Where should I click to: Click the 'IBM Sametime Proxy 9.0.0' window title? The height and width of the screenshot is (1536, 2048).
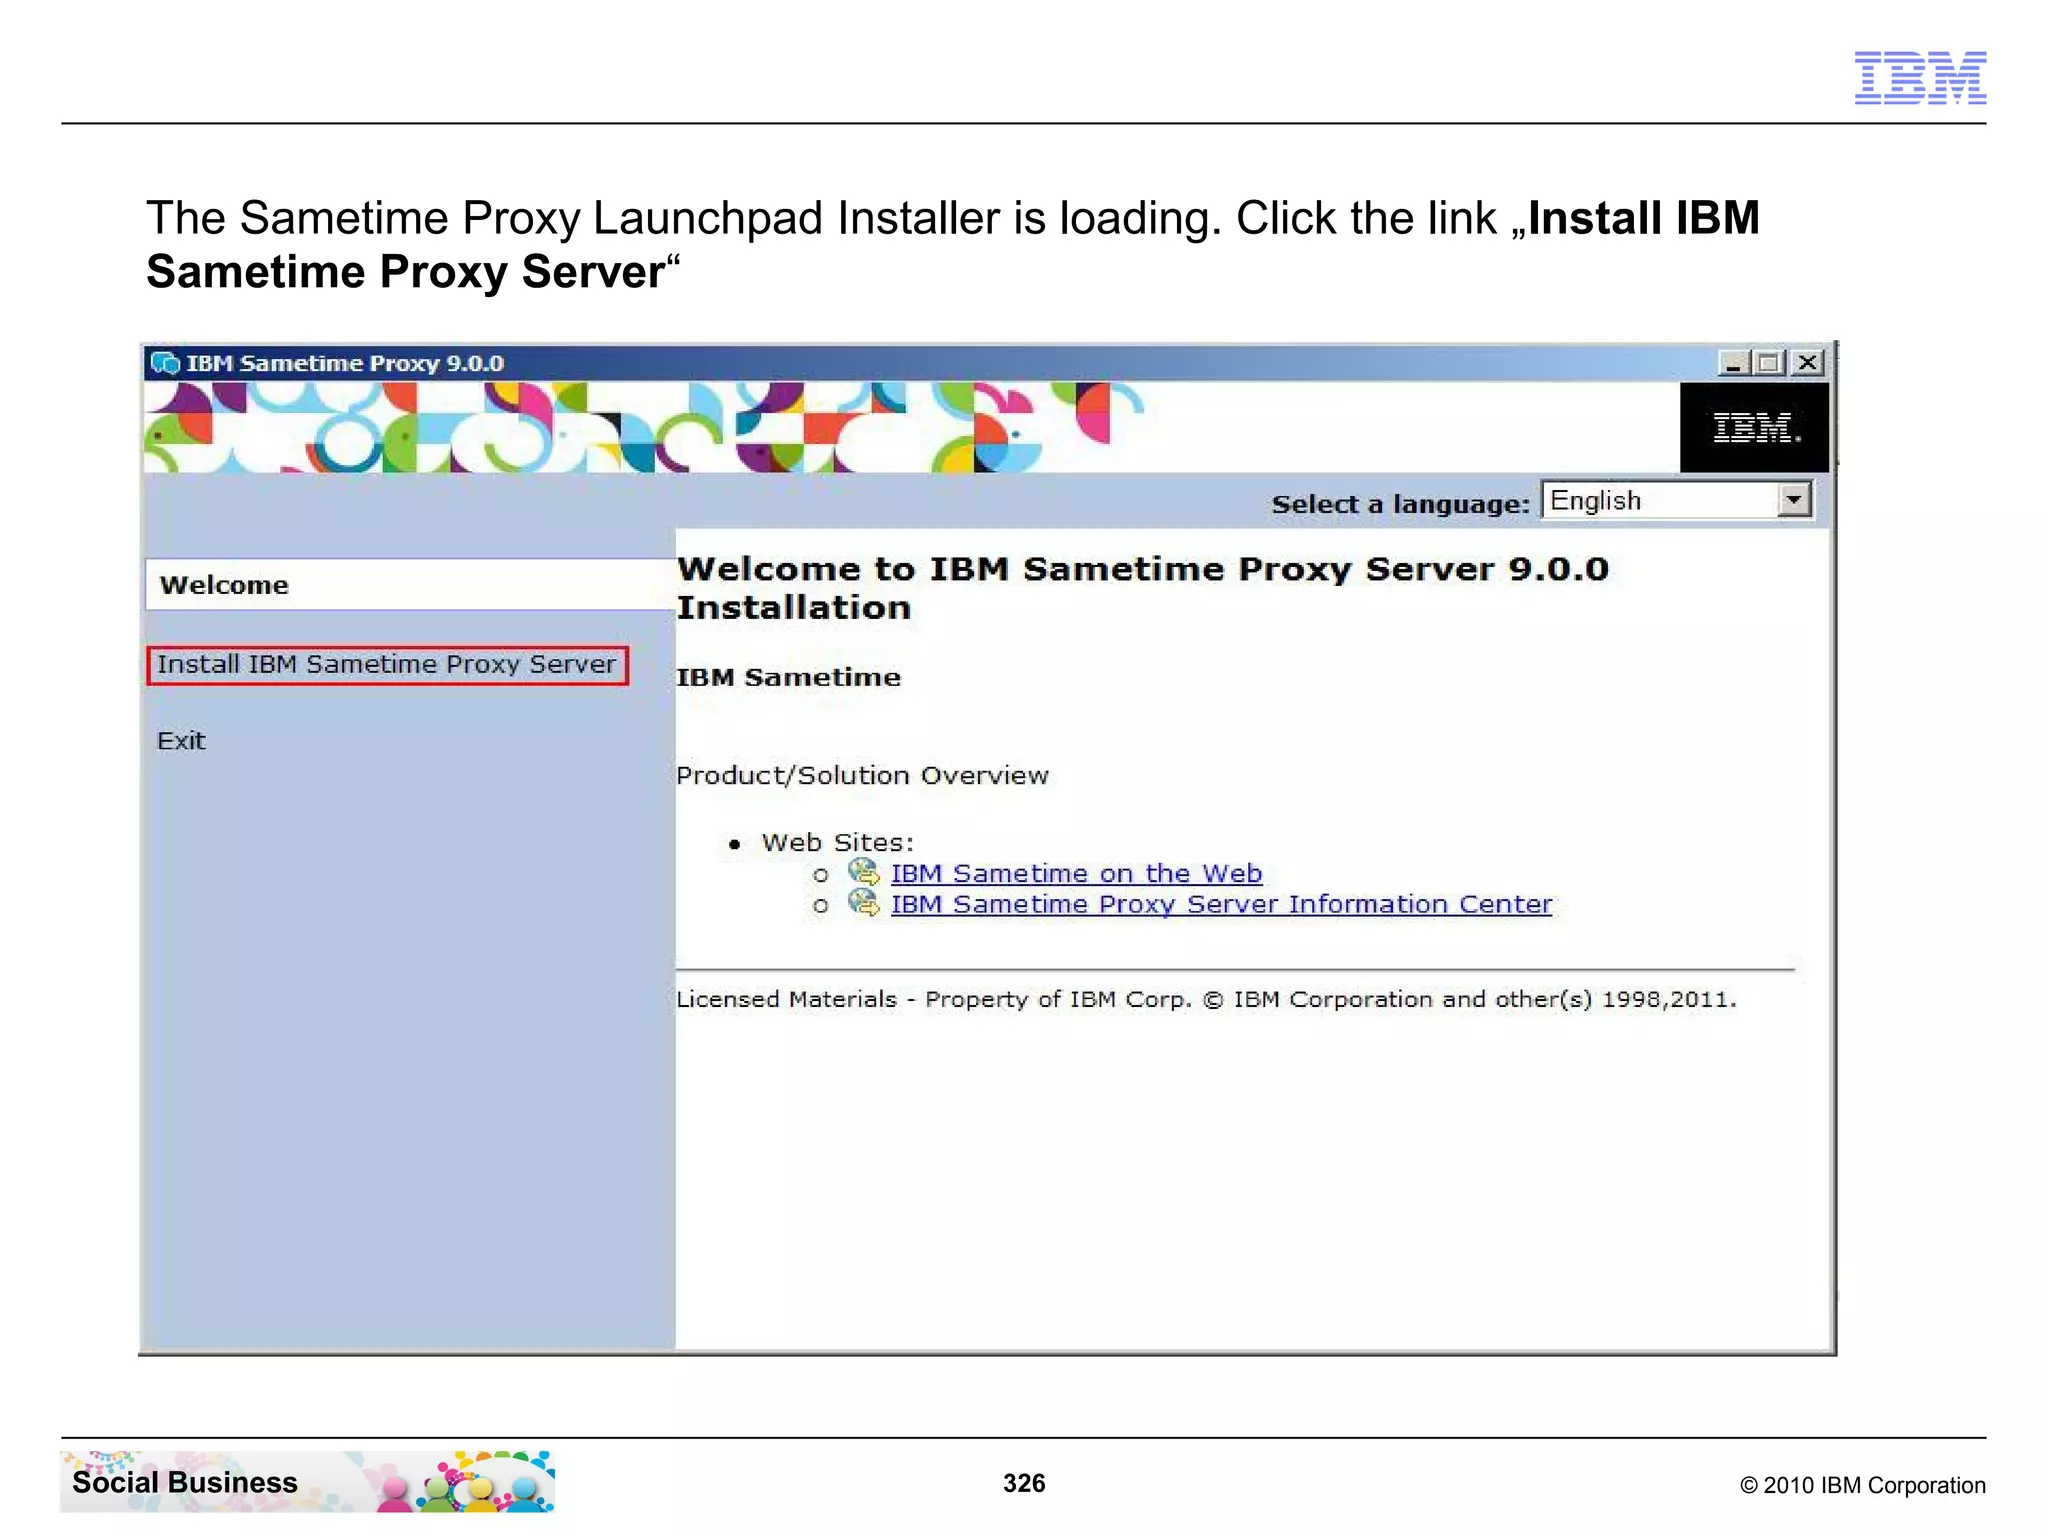[x=345, y=363]
